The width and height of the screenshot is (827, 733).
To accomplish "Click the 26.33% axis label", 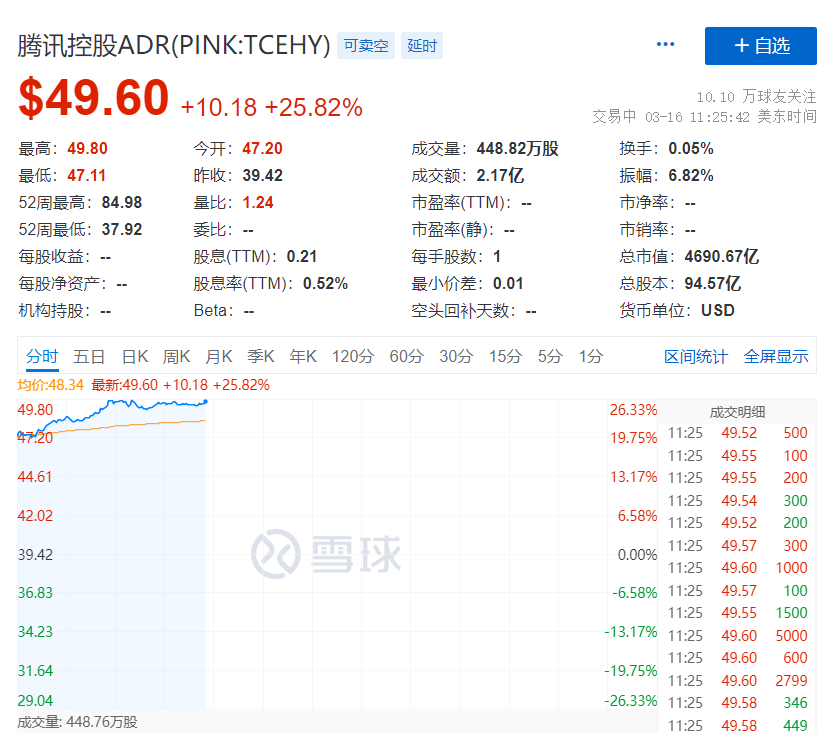I will pyautogui.click(x=633, y=410).
